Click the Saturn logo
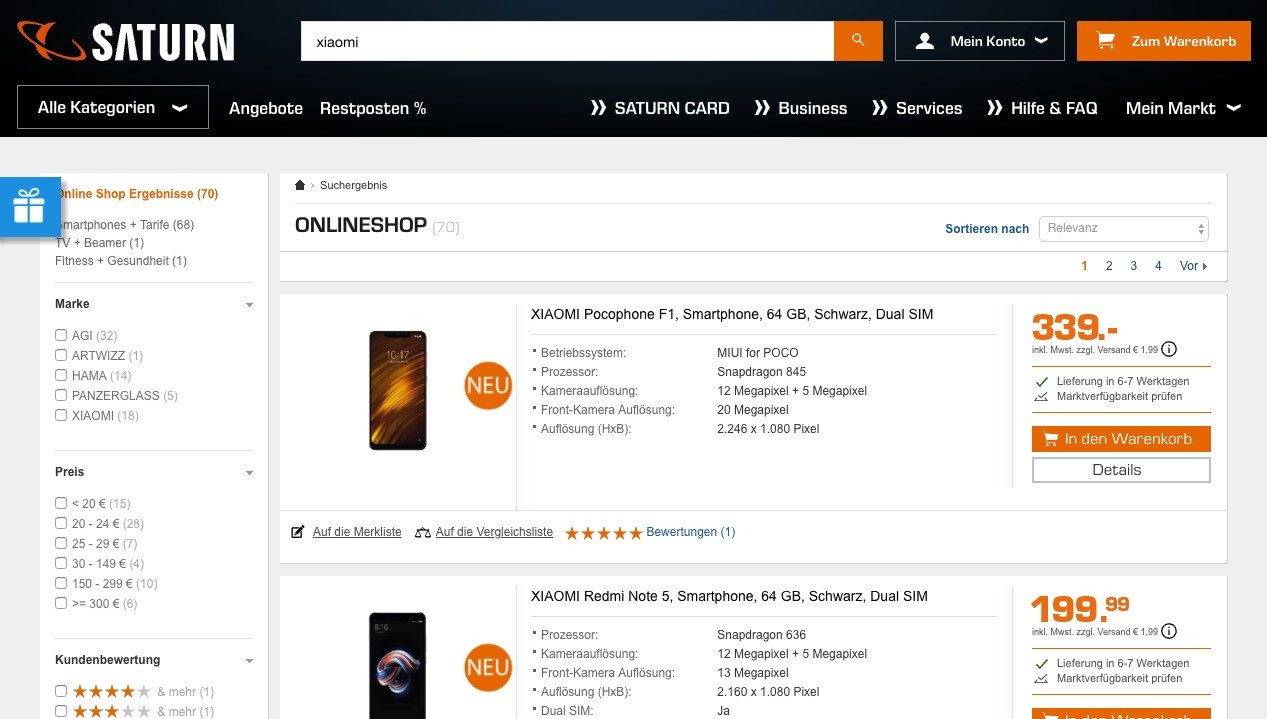 (x=126, y=42)
